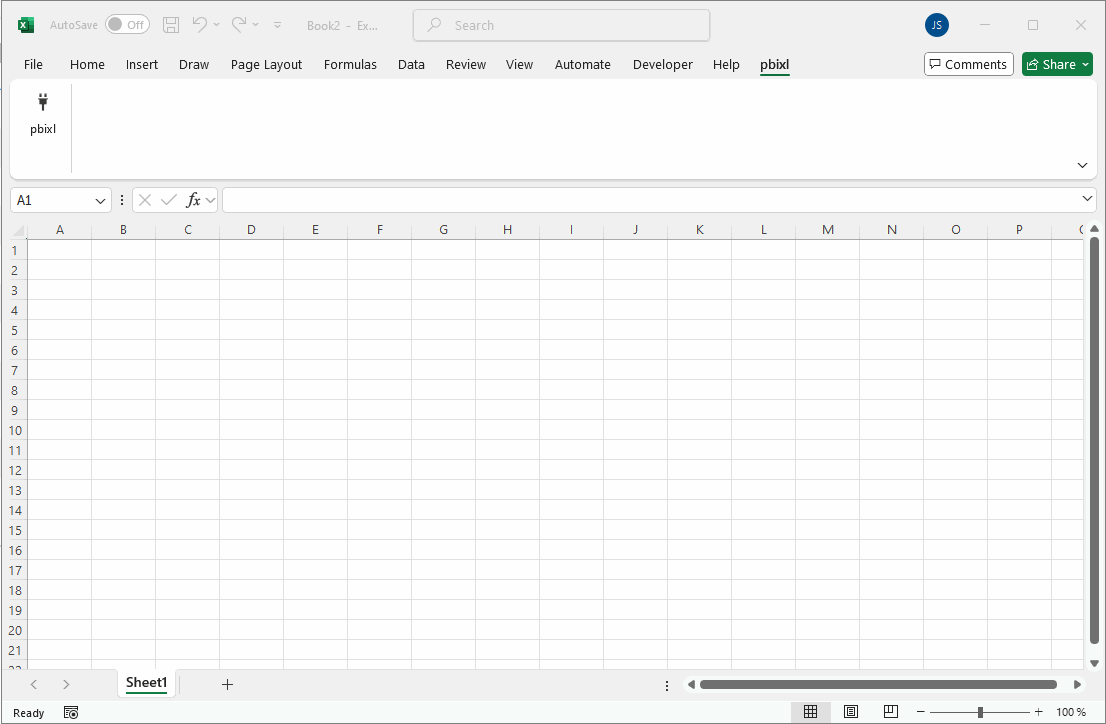The width and height of the screenshot is (1106, 724).
Task: Select Normal view icon in status bar
Action: coord(810,711)
